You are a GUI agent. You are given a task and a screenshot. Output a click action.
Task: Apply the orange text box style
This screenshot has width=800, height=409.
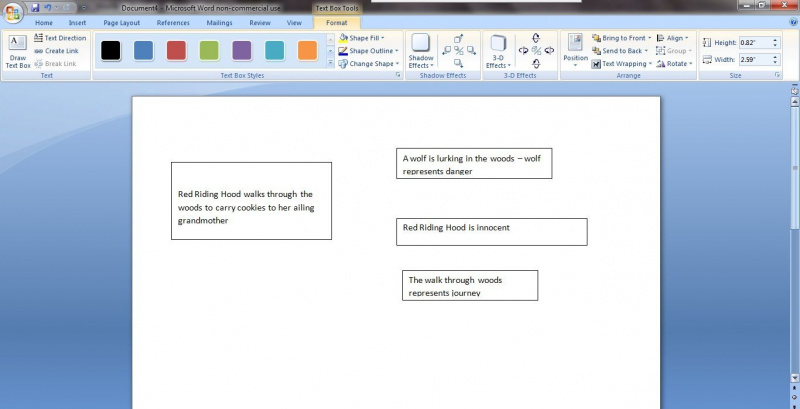point(307,50)
